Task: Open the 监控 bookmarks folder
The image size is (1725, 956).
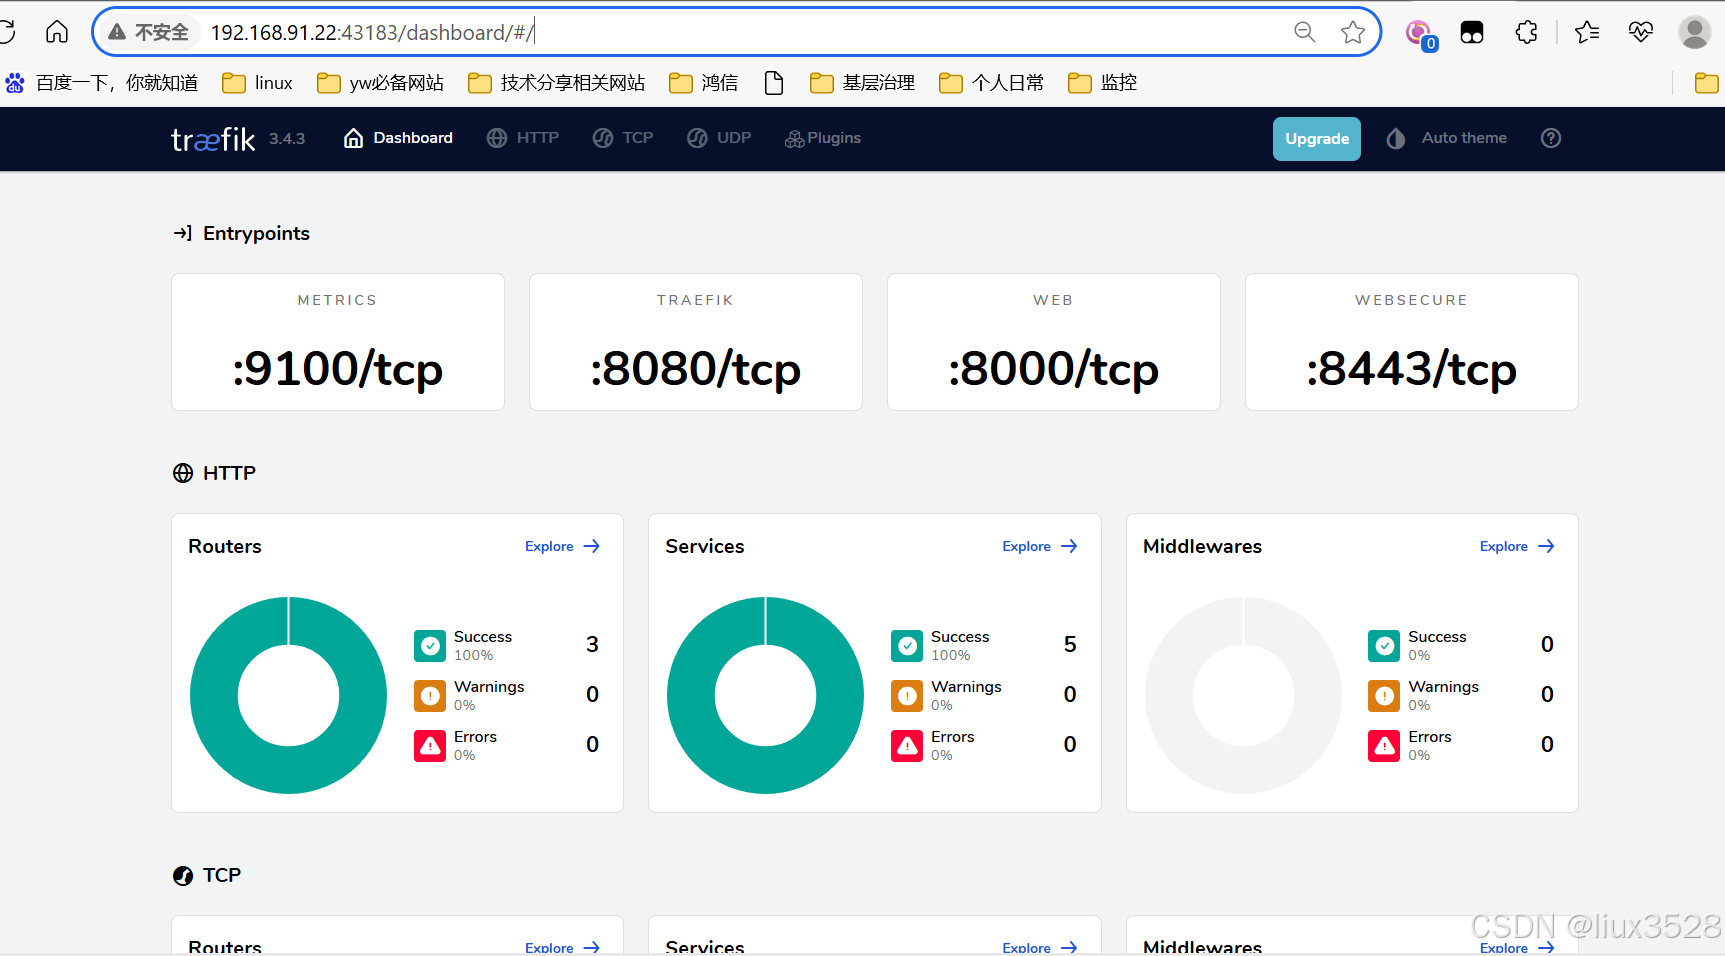Action: (x=1103, y=83)
